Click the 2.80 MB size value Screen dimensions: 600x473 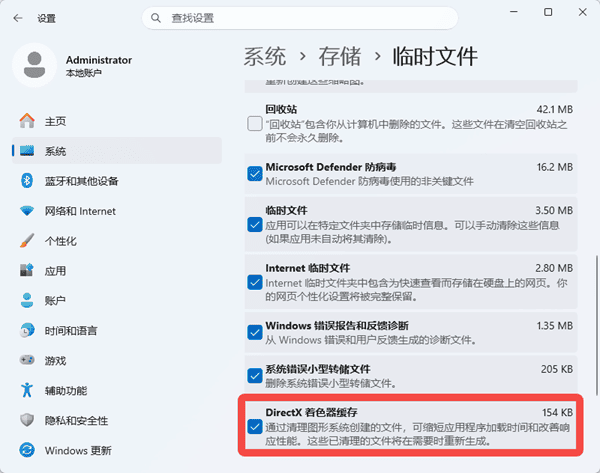554,268
